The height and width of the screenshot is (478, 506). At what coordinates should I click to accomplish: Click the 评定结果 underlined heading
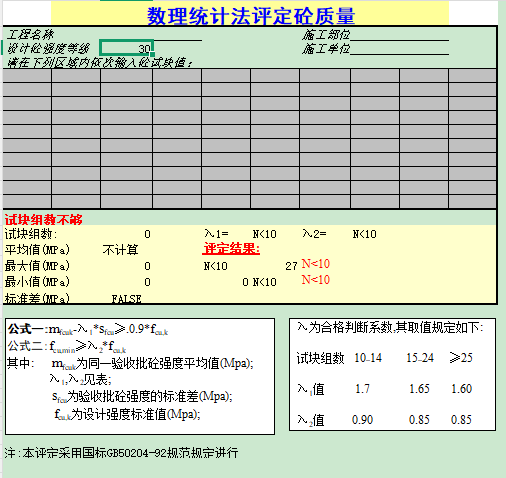pos(231,249)
